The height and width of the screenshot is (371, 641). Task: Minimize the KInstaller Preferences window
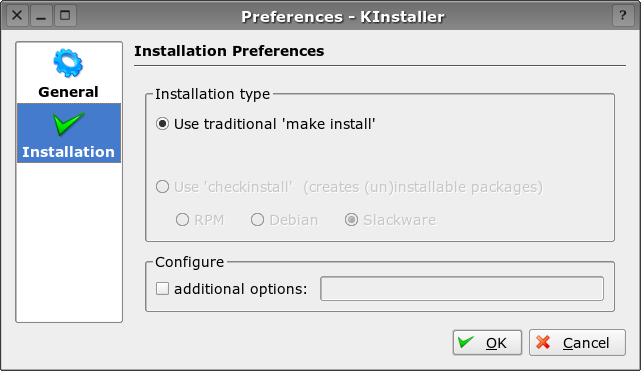pos(41,16)
